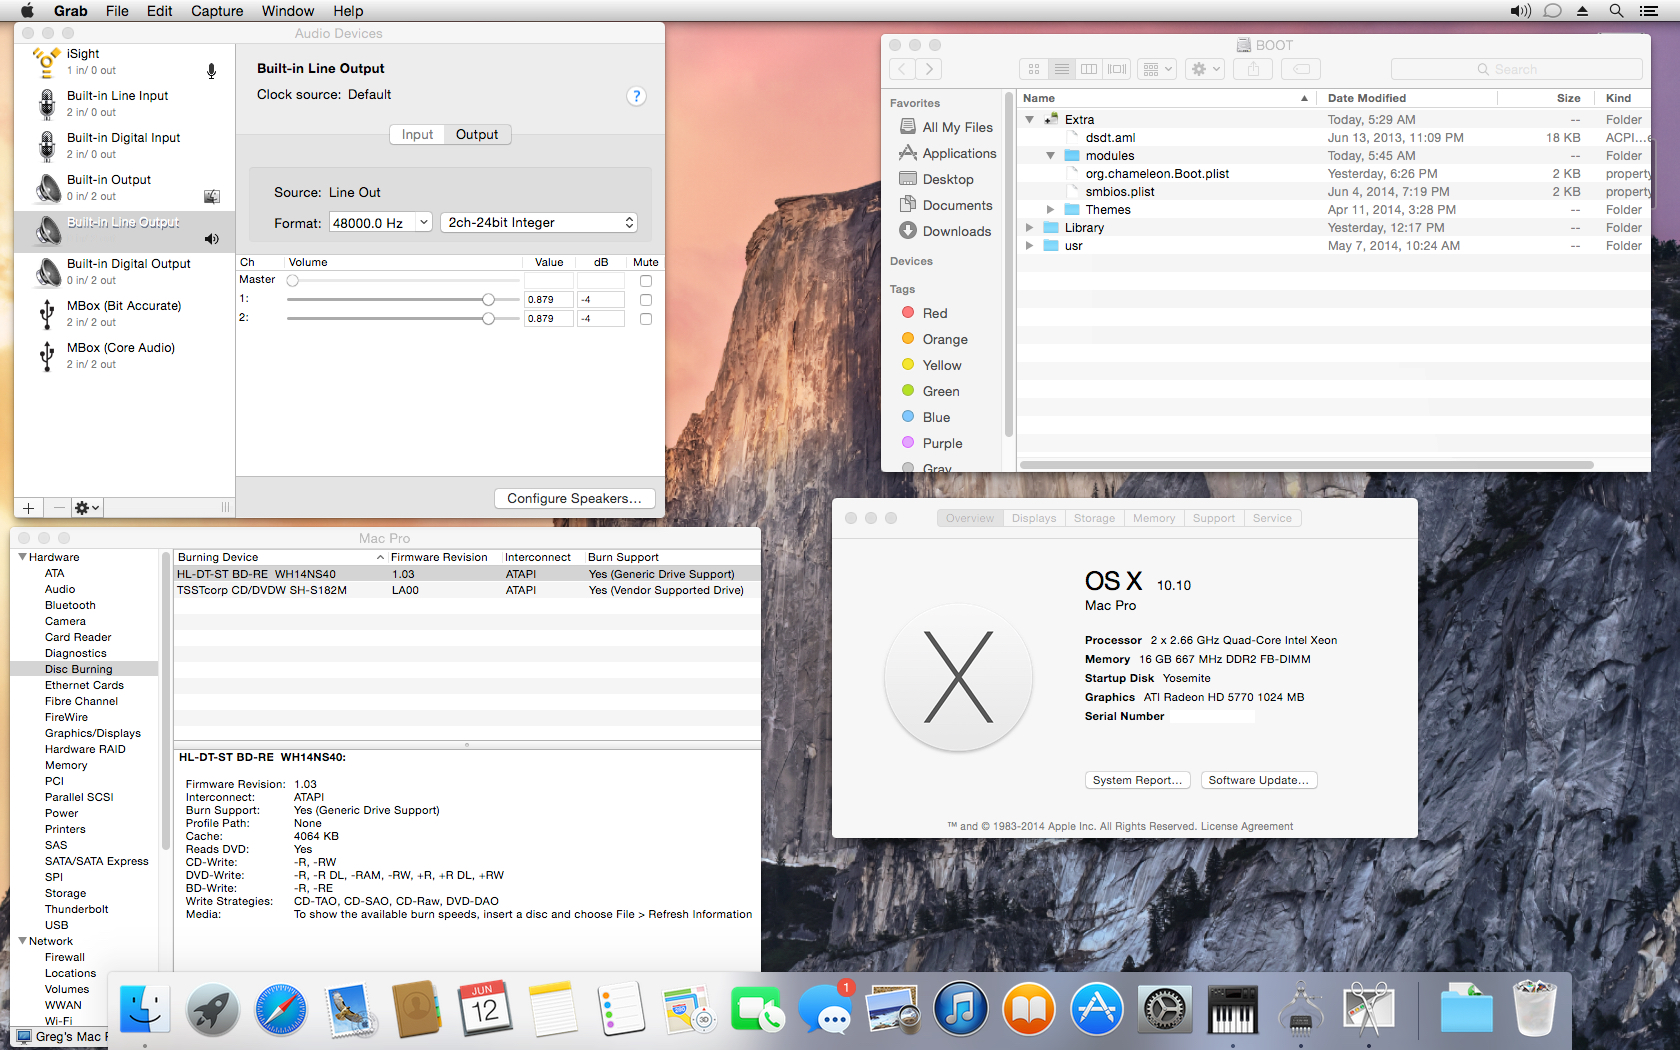The width and height of the screenshot is (1680, 1050).
Task: Click the Search field in BOOT window
Action: [1516, 69]
